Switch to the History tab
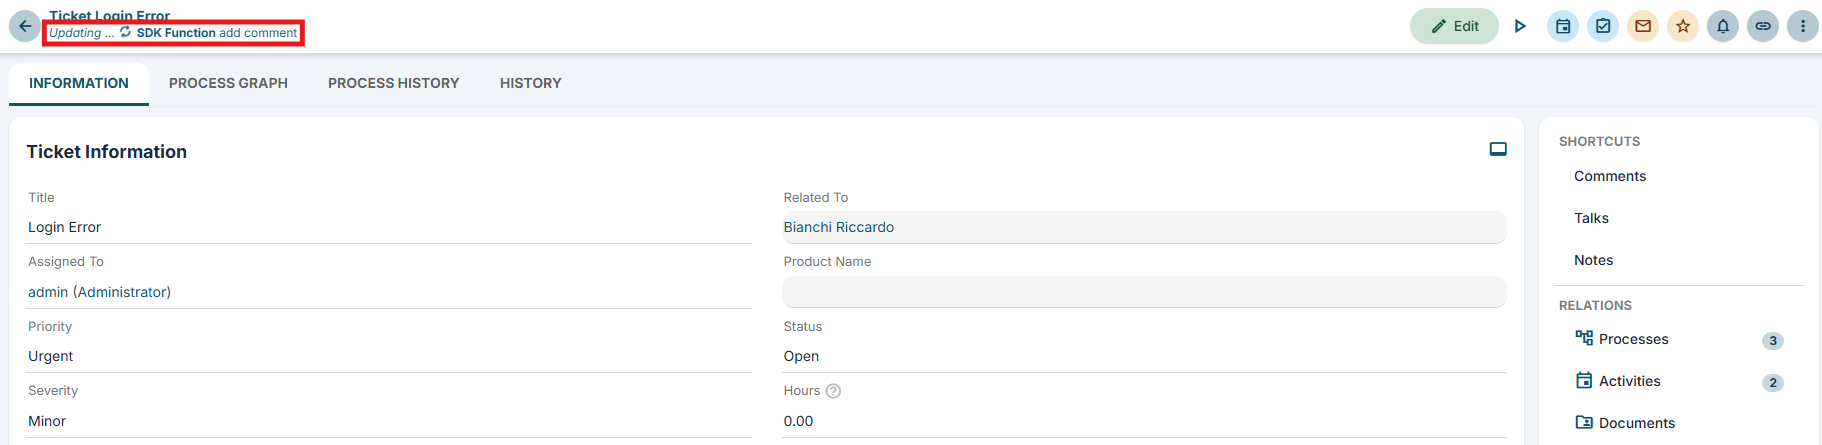Screen dimensions: 1822x445 click(531, 84)
